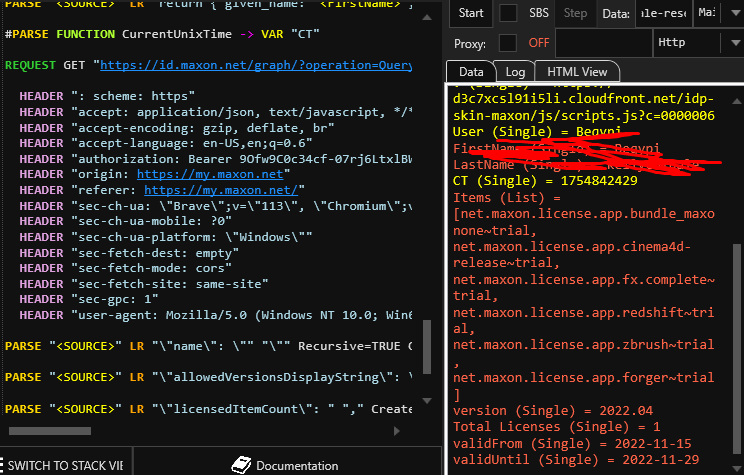744x475 pixels.
Task: Click the script editor vertical scrollbar thumb
Action: point(427,347)
